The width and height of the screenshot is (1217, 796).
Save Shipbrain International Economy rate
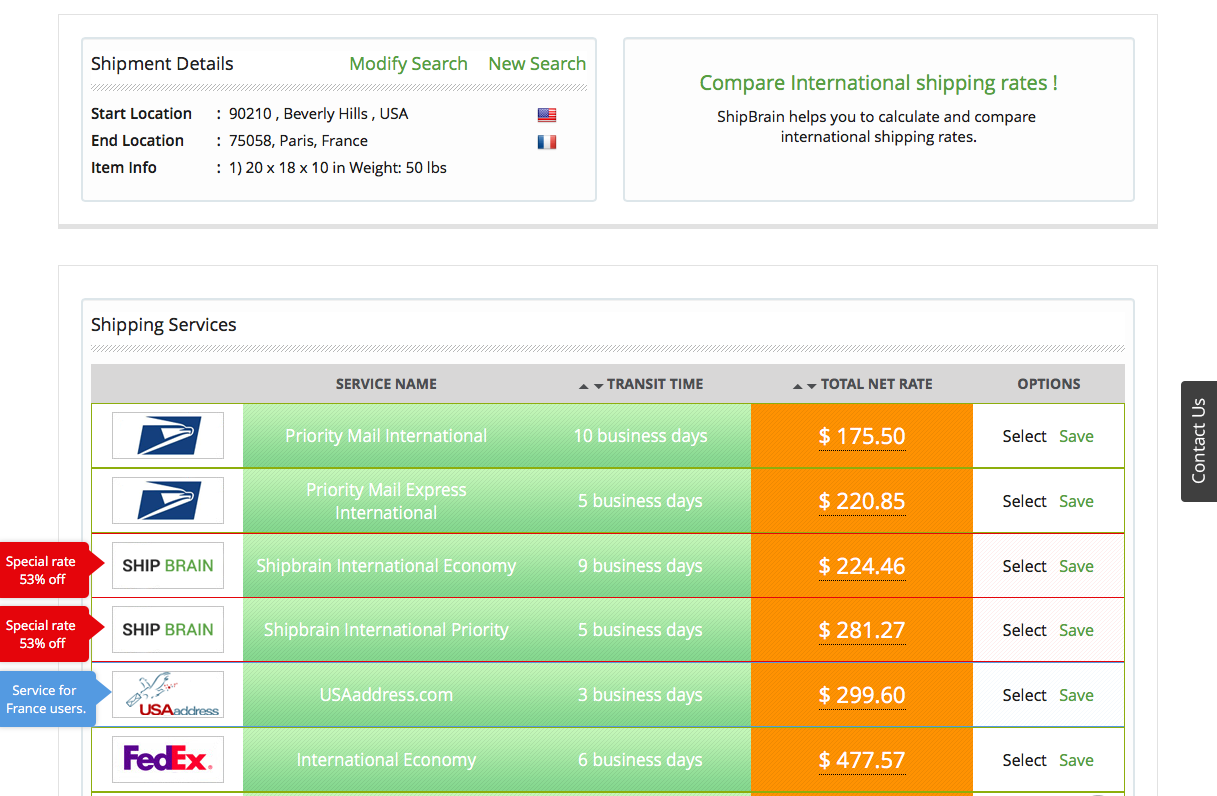(1076, 566)
